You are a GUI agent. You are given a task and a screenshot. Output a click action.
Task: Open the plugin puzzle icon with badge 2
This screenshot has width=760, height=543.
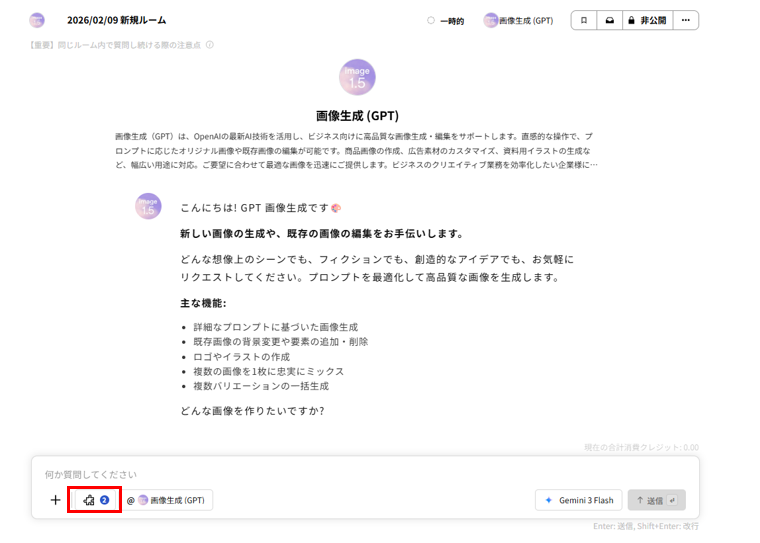pos(95,500)
